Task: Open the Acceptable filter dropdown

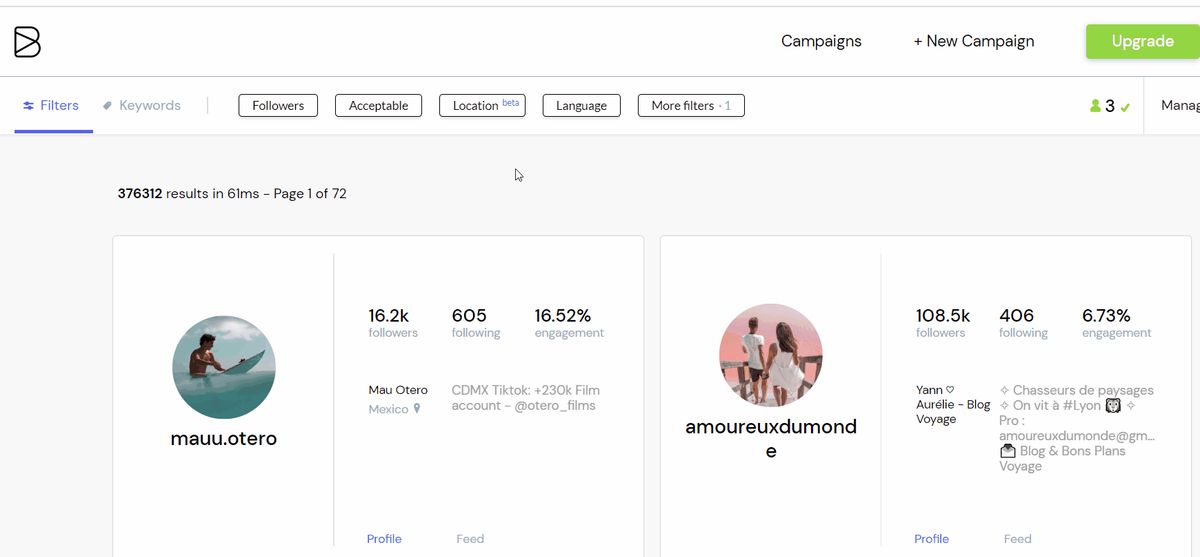Action: (378, 106)
